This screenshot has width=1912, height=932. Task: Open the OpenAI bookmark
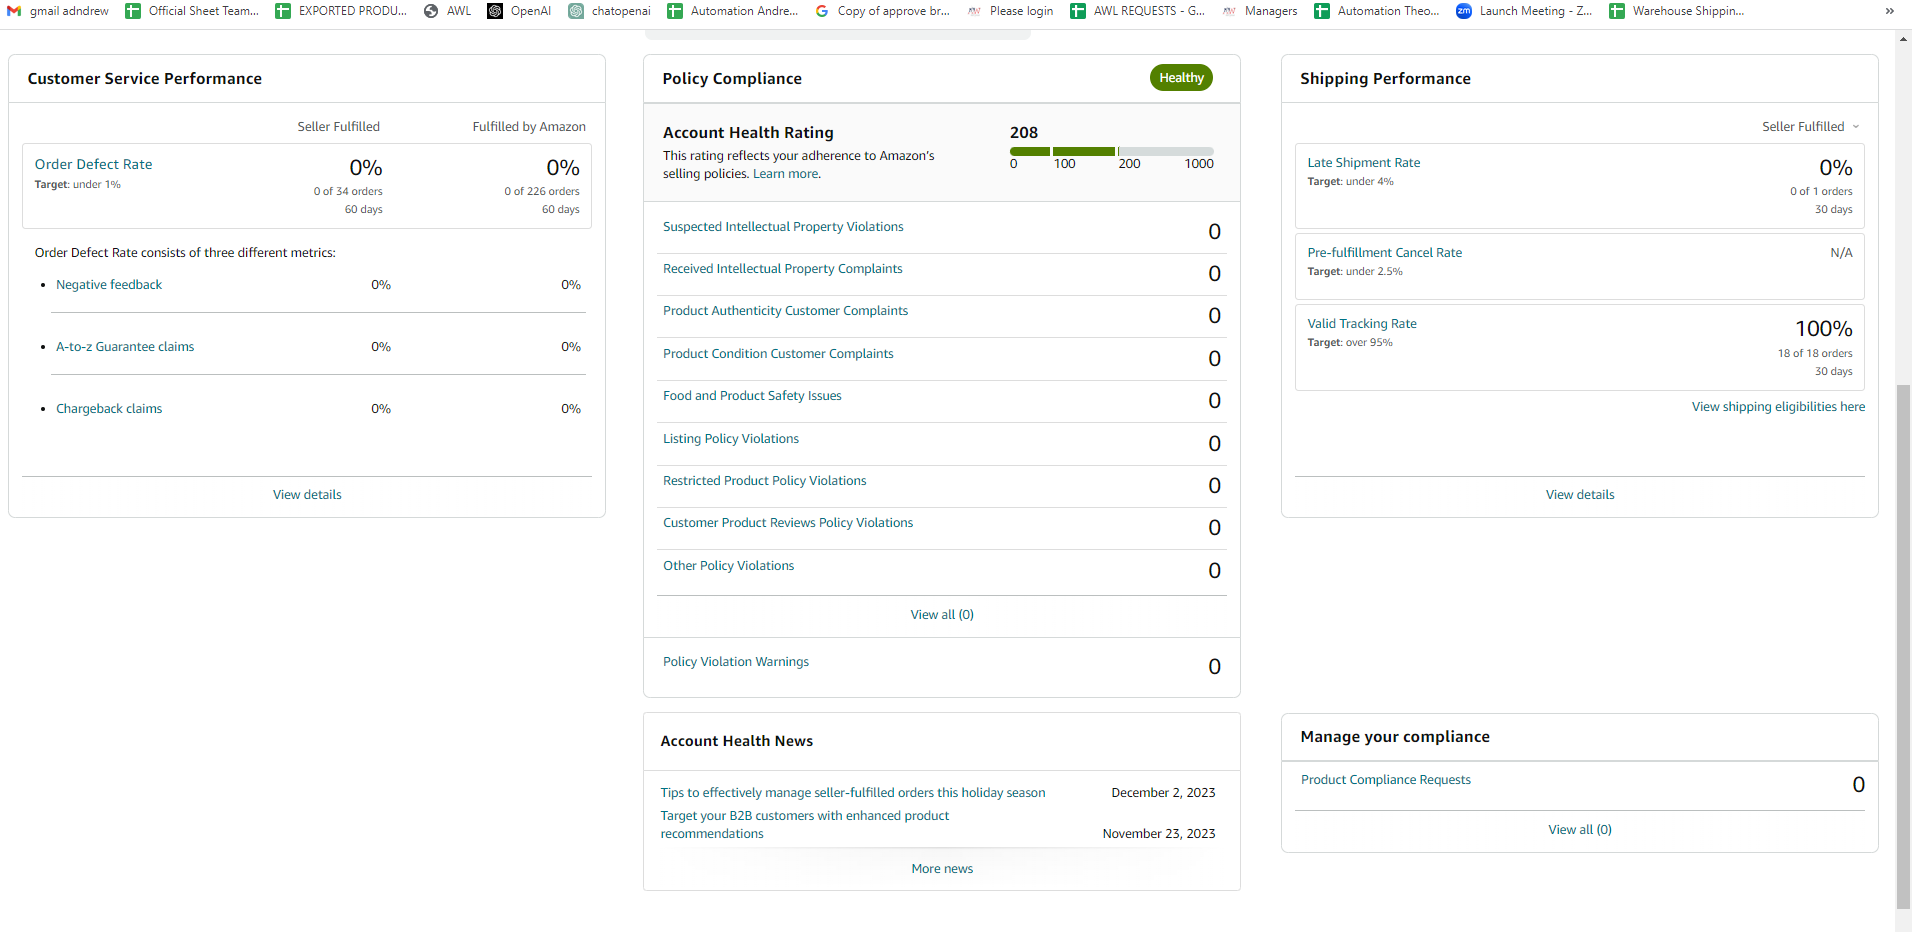point(519,11)
